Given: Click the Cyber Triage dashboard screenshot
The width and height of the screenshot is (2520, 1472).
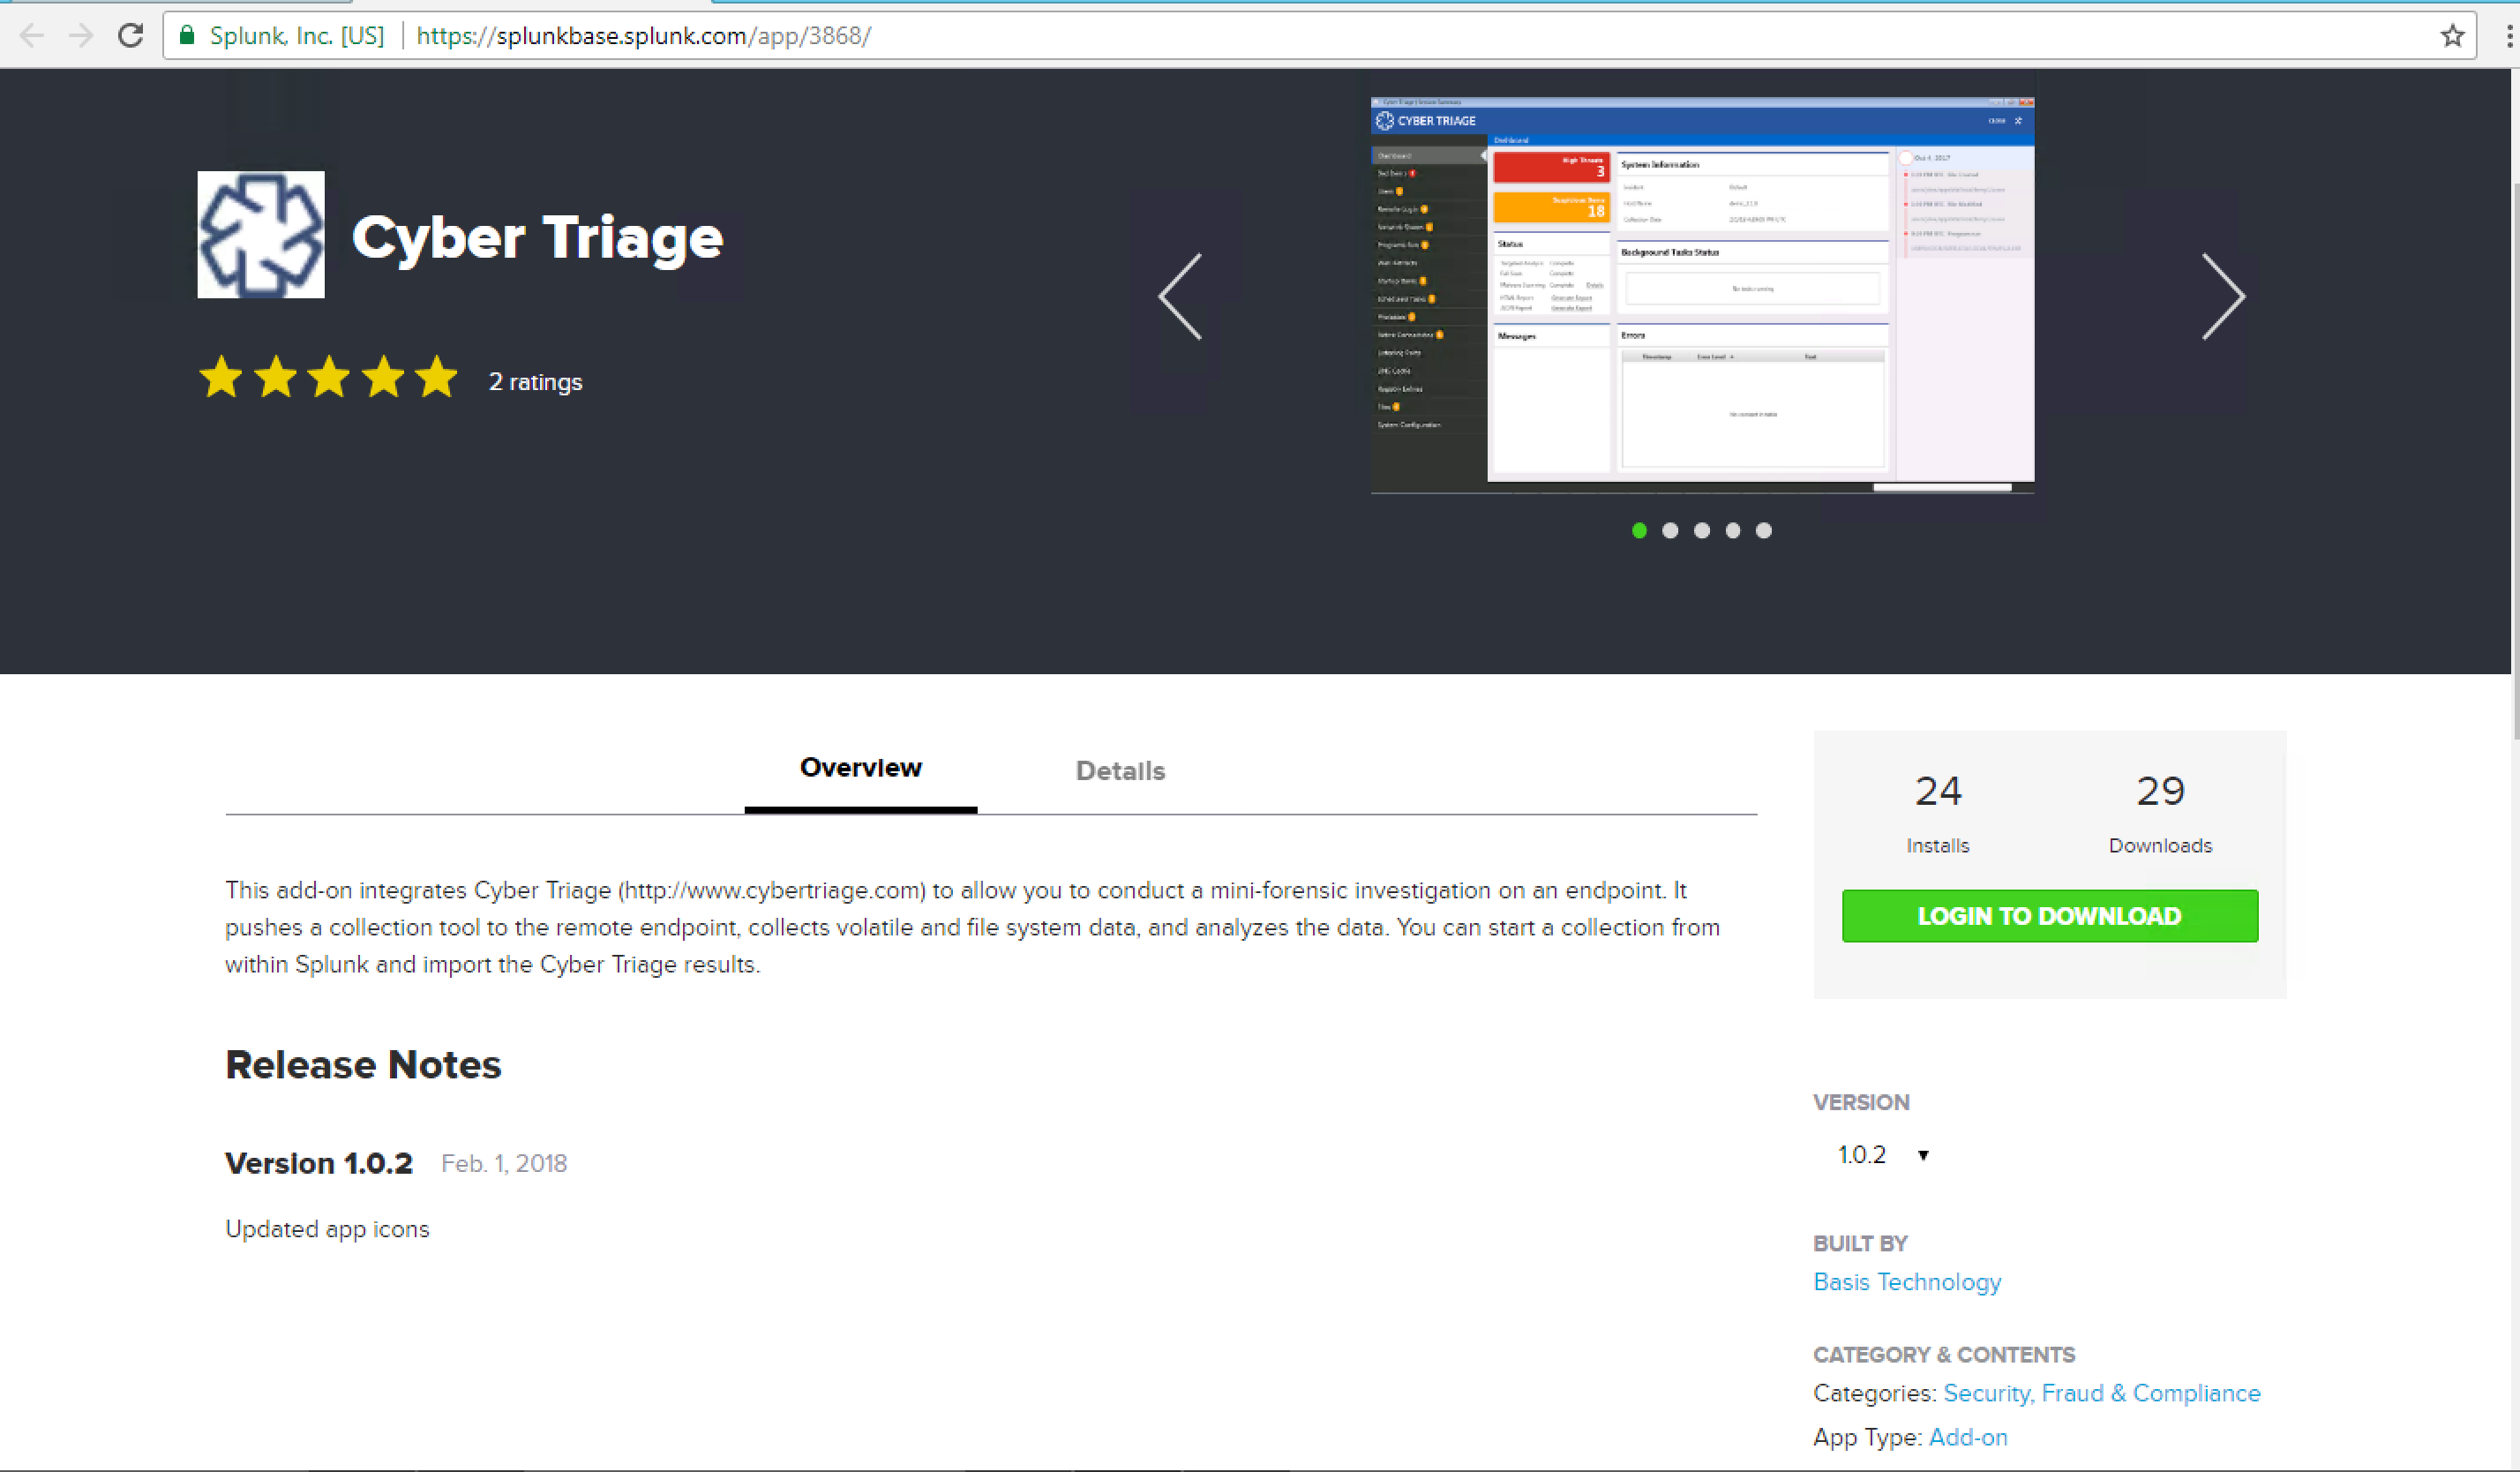Looking at the screenshot, I should tap(1702, 295).
